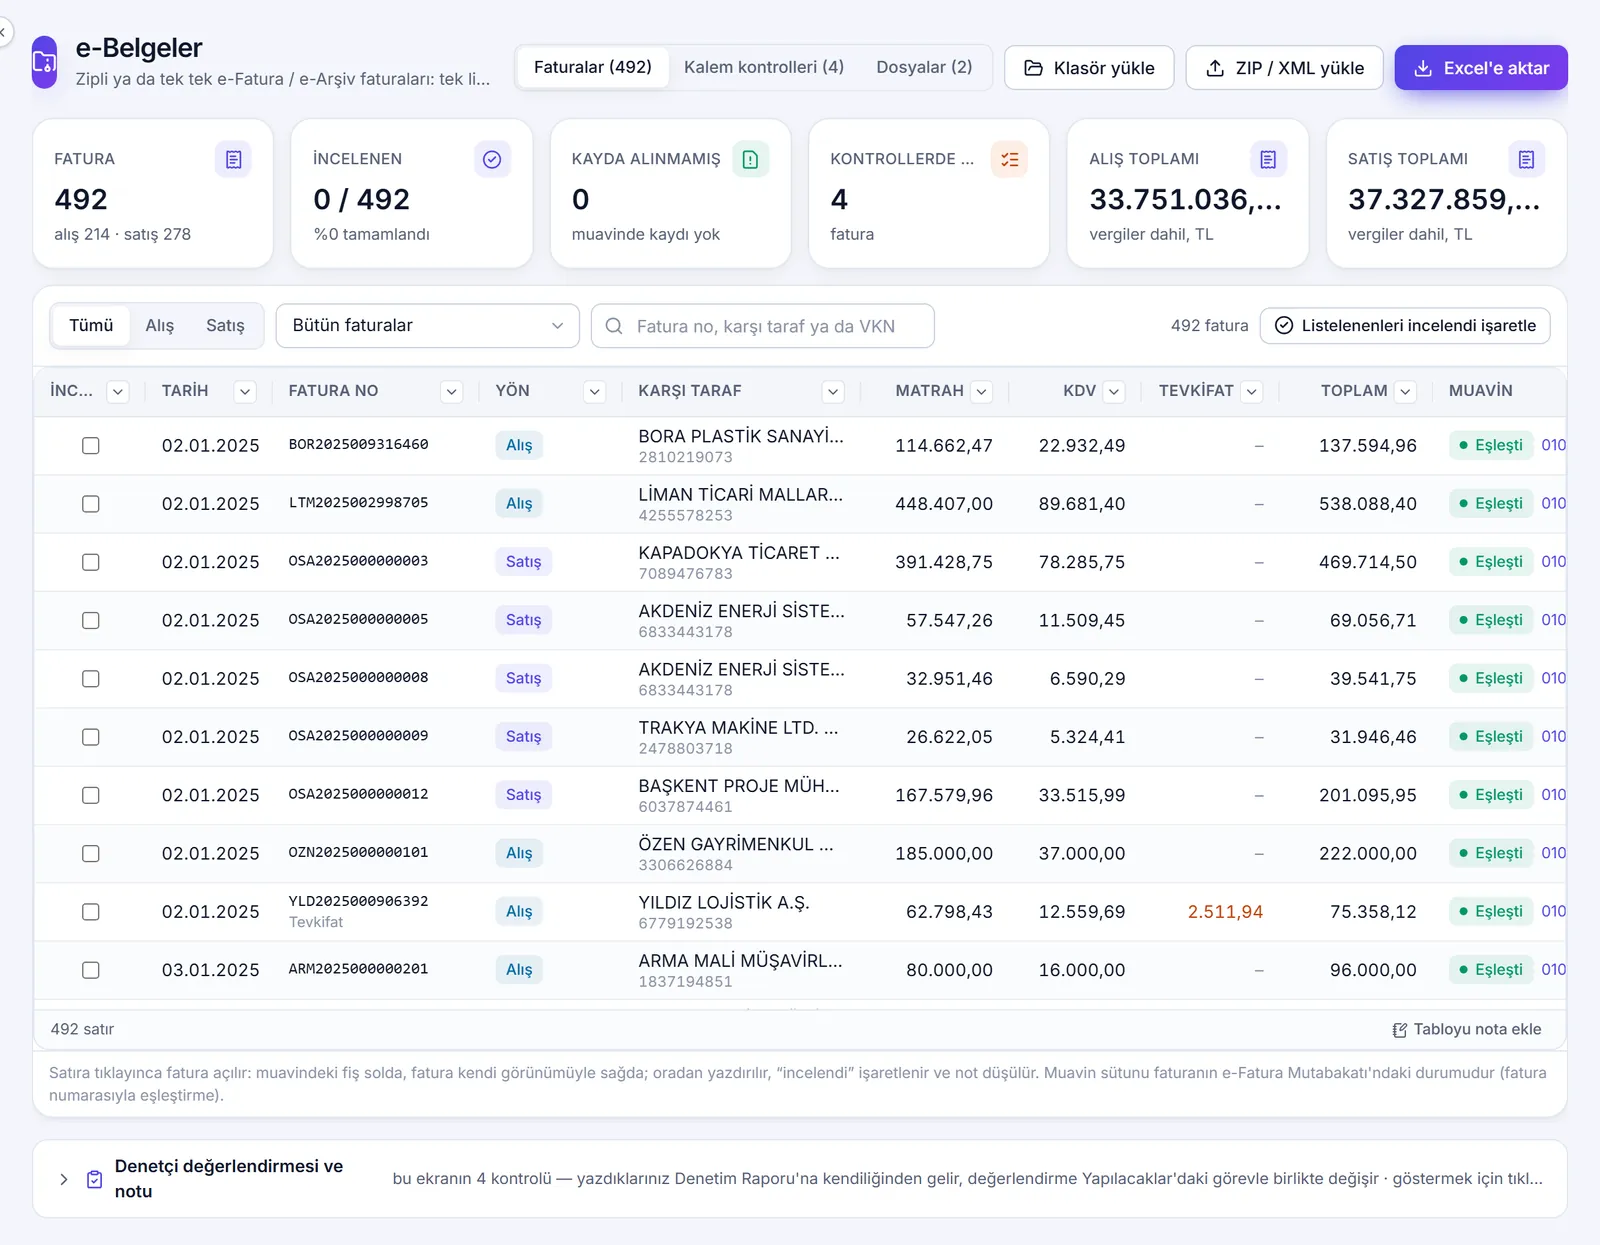Image resolution: width=1600 pixels, height=1245 pixels.
Task: Open the TARİH column filter chevron
Action: [x=245, y=392]
